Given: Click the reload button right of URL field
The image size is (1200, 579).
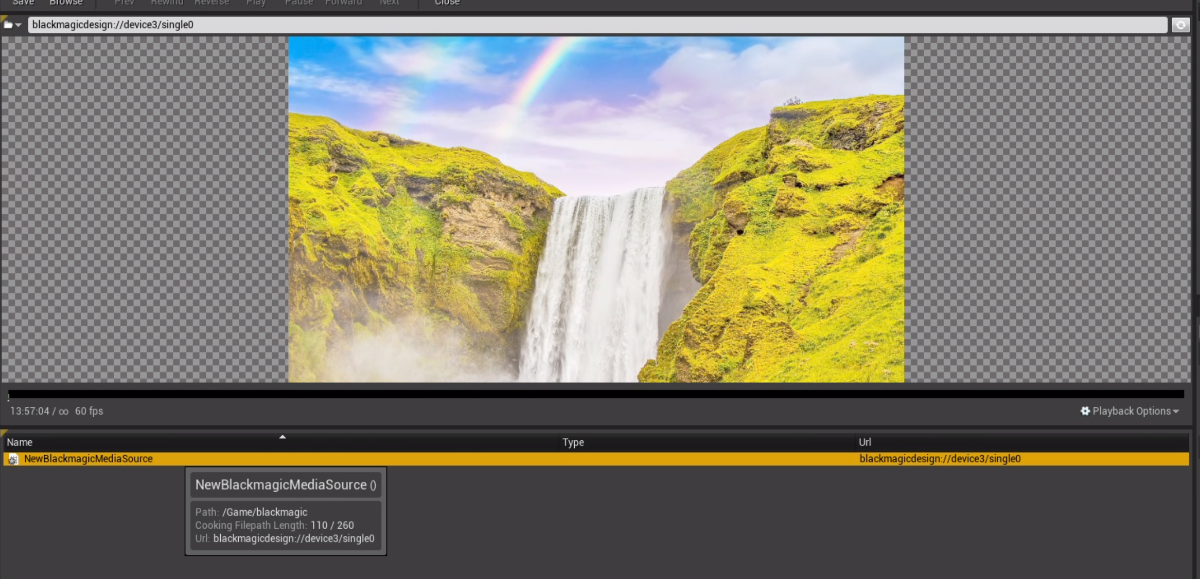Looking at the screenshot, I should (x=1180, y=25).
